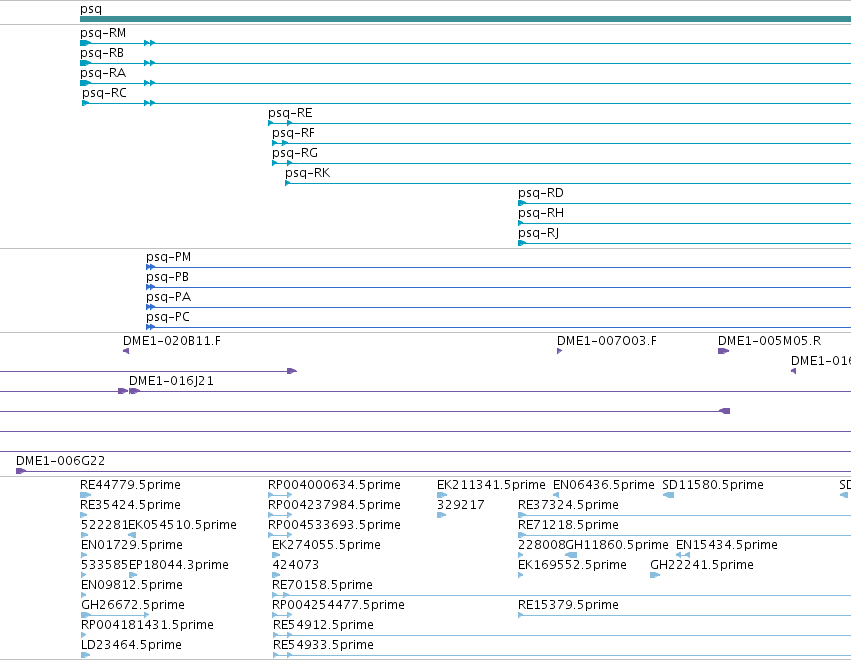Image resolution: width=851 pixels, height=660 pixels.
Task: Select EST LD23464.5prime
Action: coord(131,645)
